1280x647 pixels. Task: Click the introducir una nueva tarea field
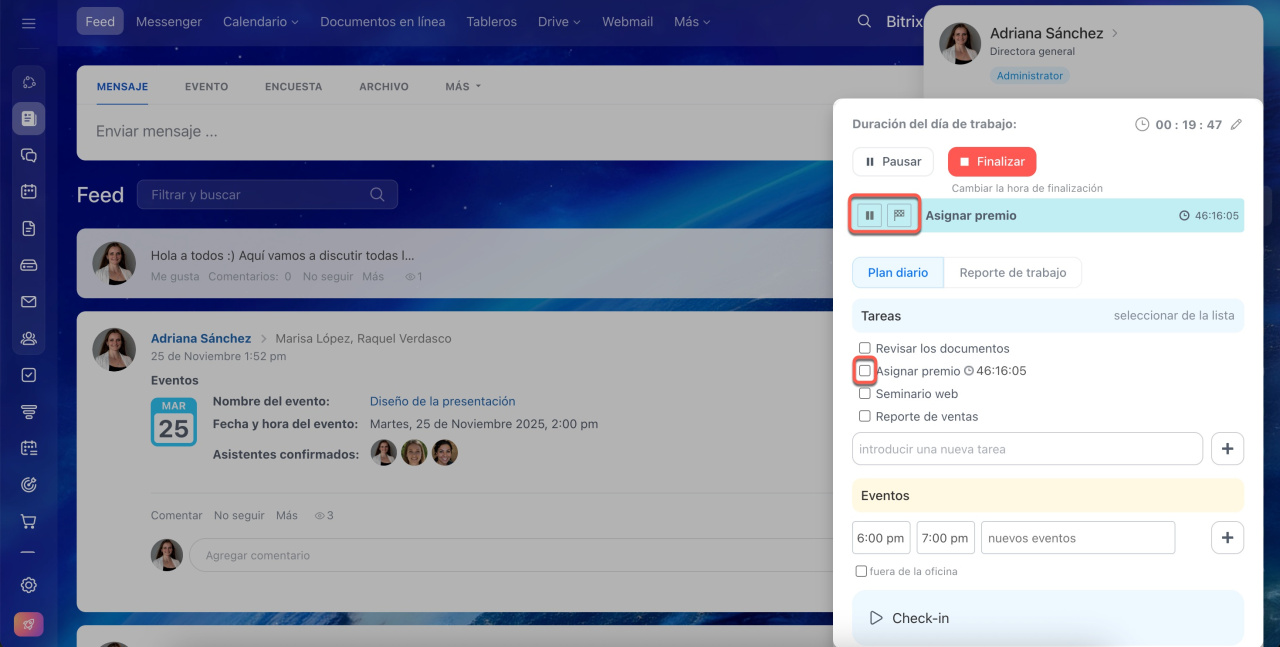pos(1027,450)
